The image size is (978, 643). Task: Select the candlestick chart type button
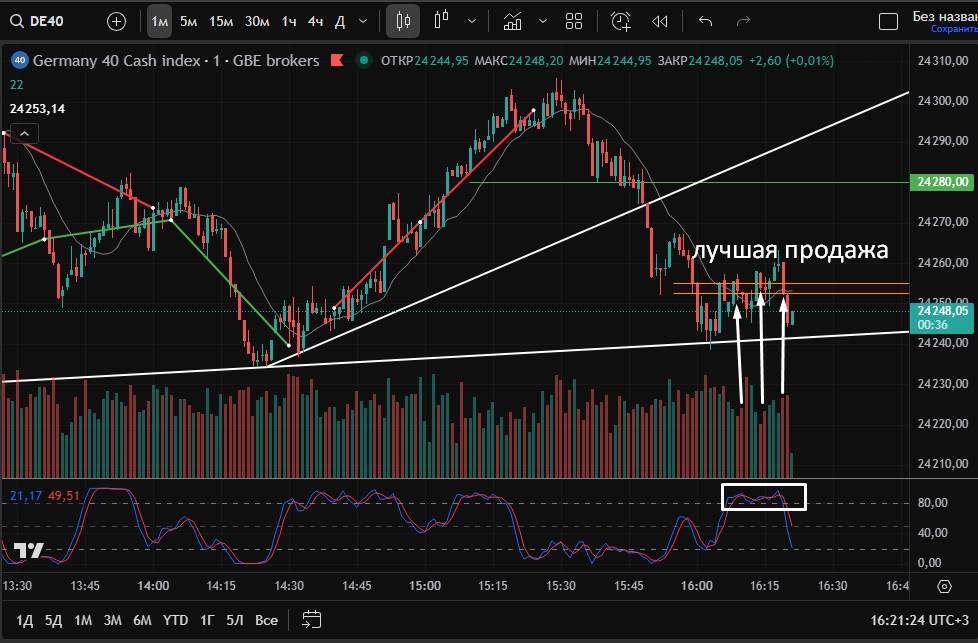[404, 21]
